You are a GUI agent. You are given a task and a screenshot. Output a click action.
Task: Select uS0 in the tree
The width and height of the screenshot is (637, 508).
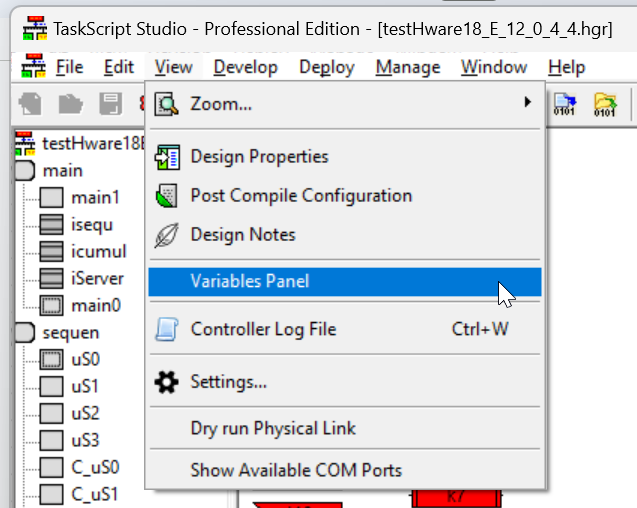click(x=85, y=360)
